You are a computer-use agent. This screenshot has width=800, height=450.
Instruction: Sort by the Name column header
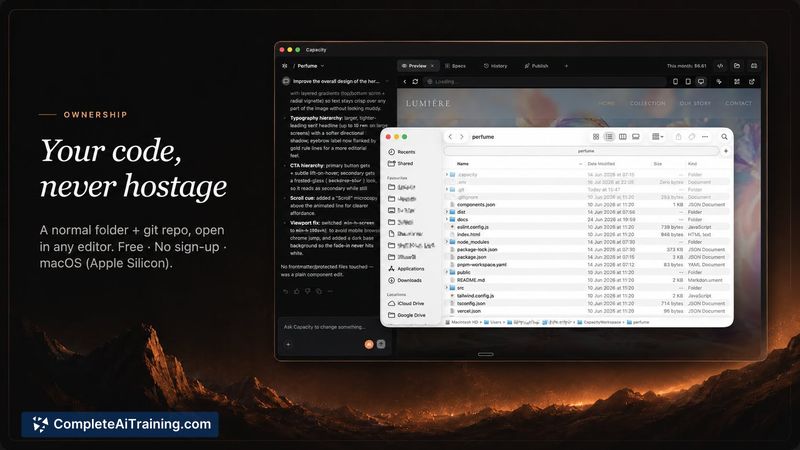[463, 164]
